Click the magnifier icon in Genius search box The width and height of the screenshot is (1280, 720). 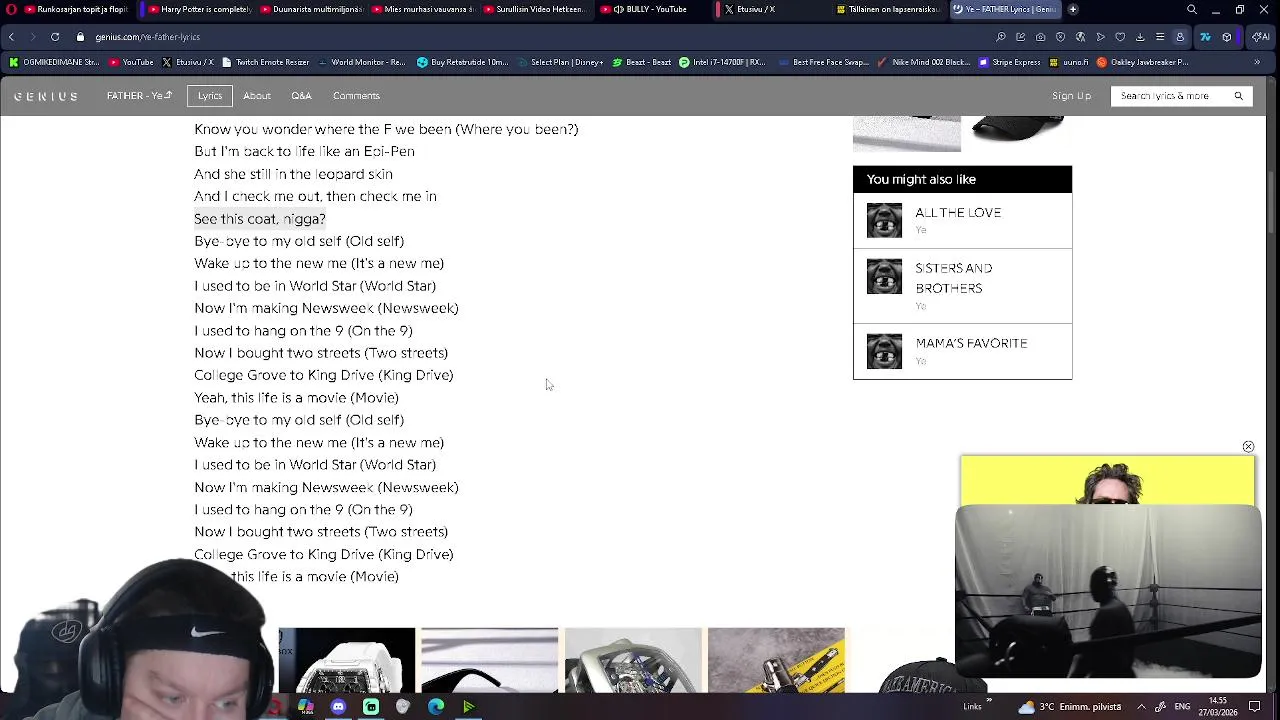1238,96
